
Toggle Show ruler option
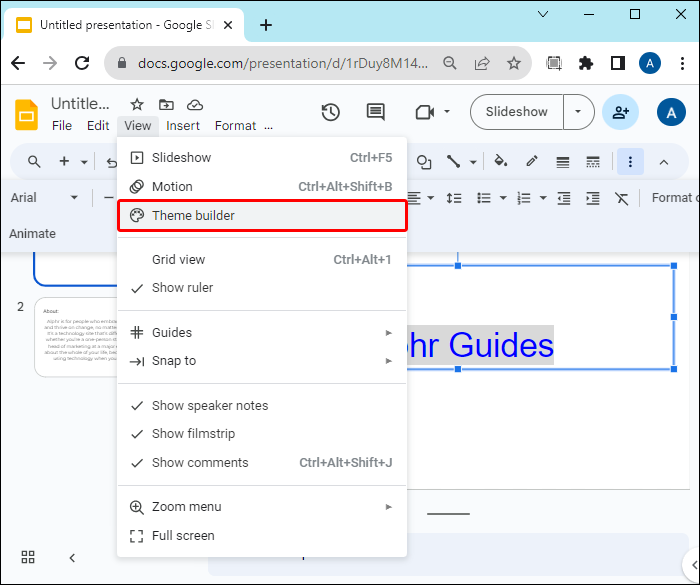tap(262, 288)
